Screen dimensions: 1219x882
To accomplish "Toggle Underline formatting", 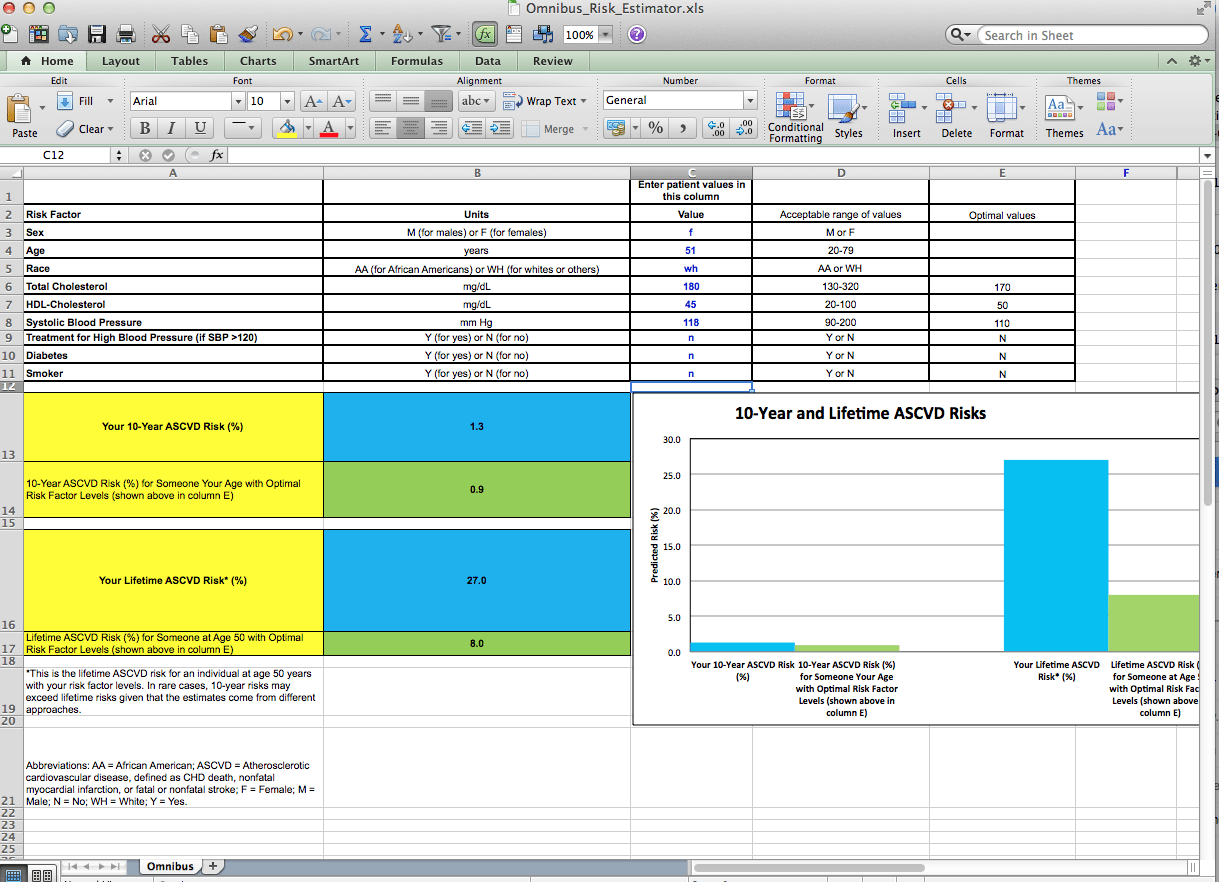I will coord(200,128).
